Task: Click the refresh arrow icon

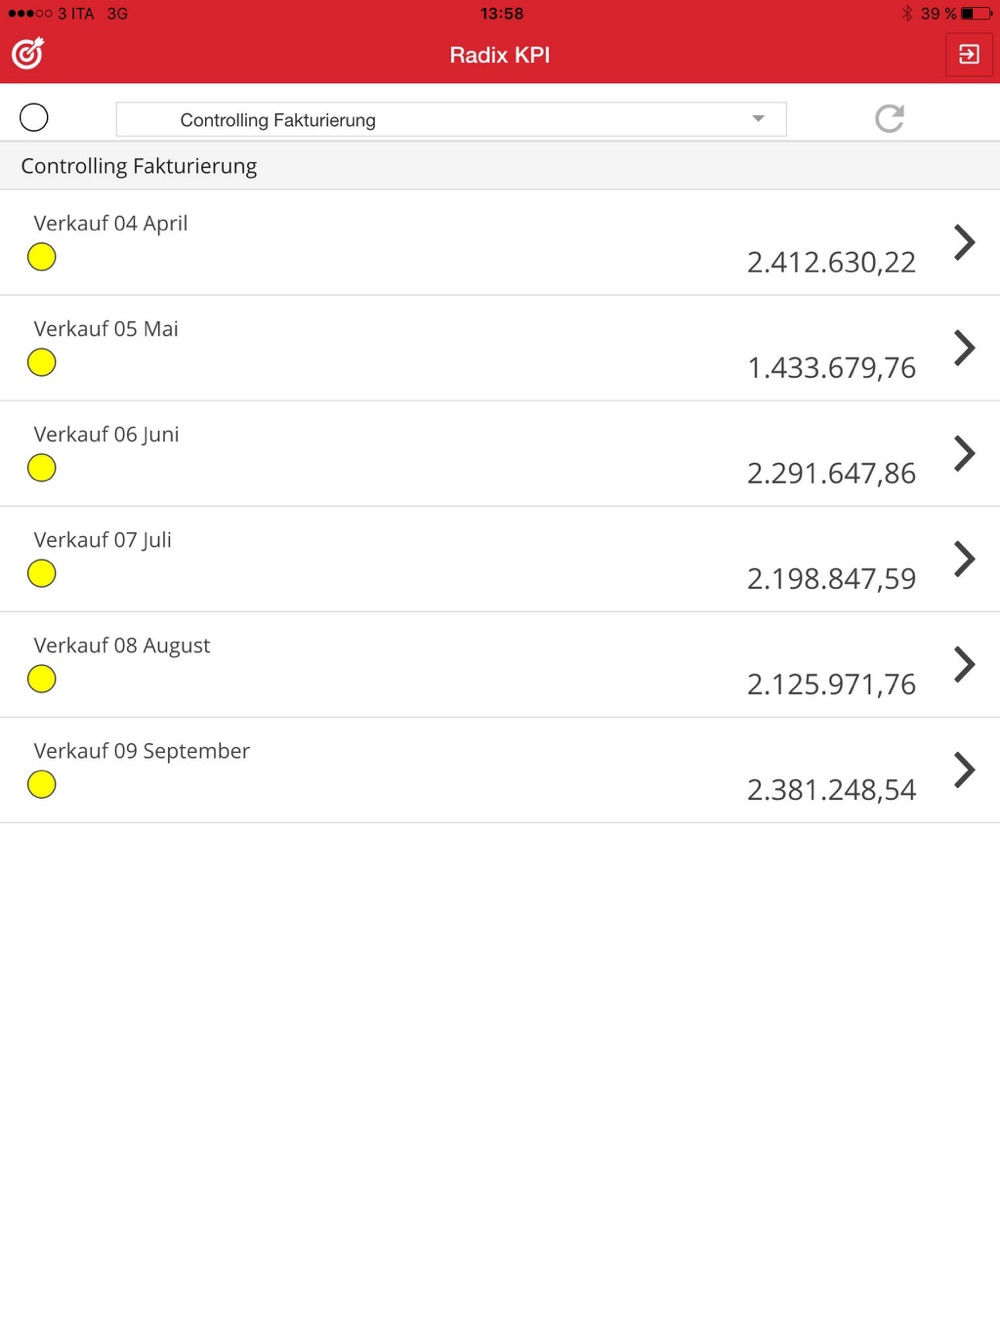Action: (x=889, y=119)
